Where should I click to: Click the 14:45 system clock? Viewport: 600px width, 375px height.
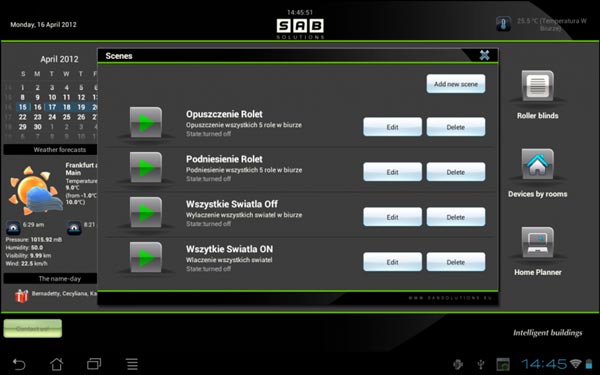tap(544, 364)
